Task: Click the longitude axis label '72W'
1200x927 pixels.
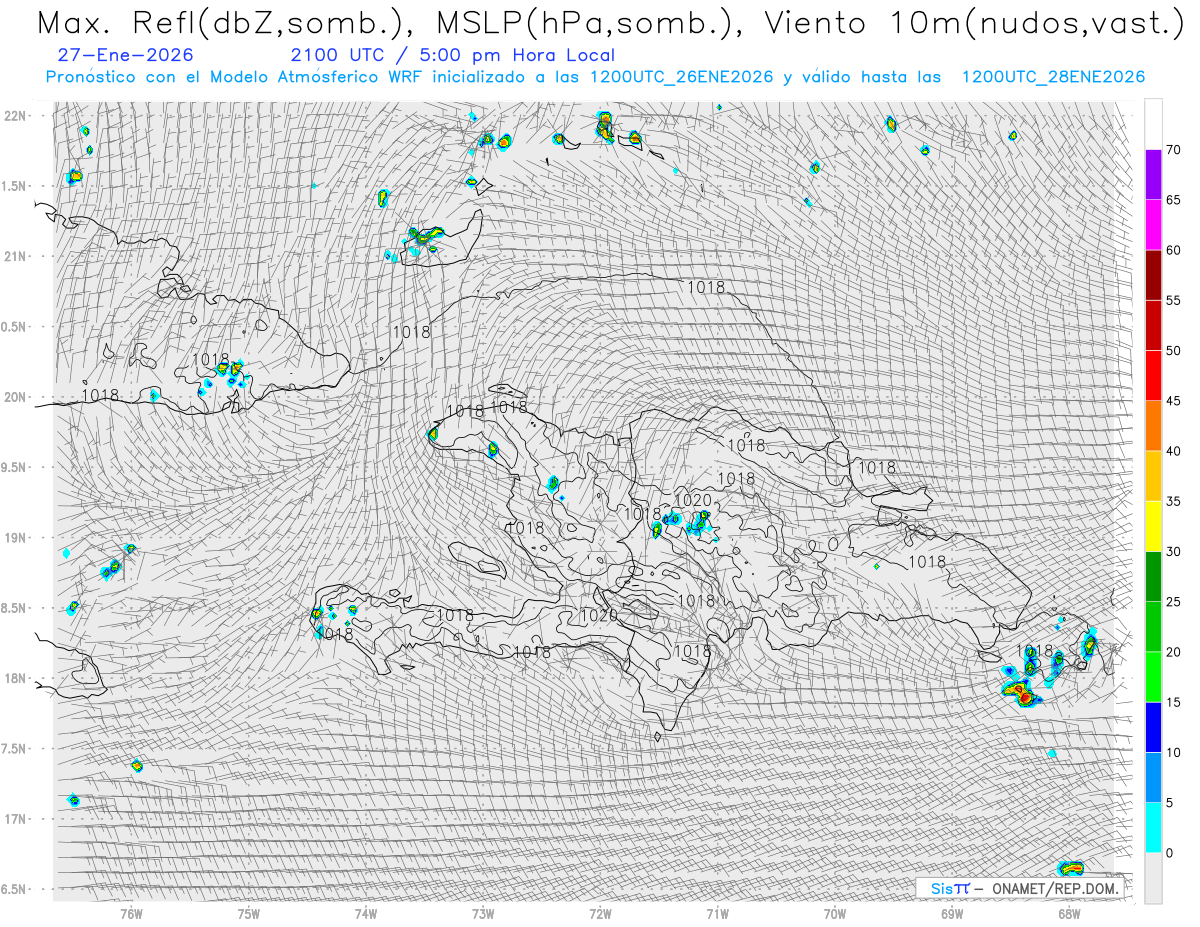Action: 601,913
